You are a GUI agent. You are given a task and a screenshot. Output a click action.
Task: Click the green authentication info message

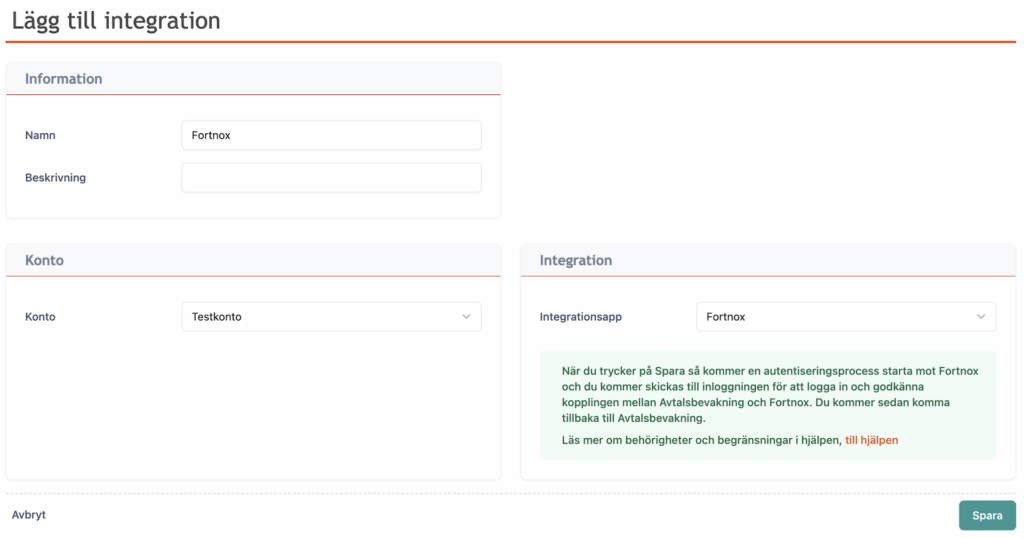click(x=768, y=394)
